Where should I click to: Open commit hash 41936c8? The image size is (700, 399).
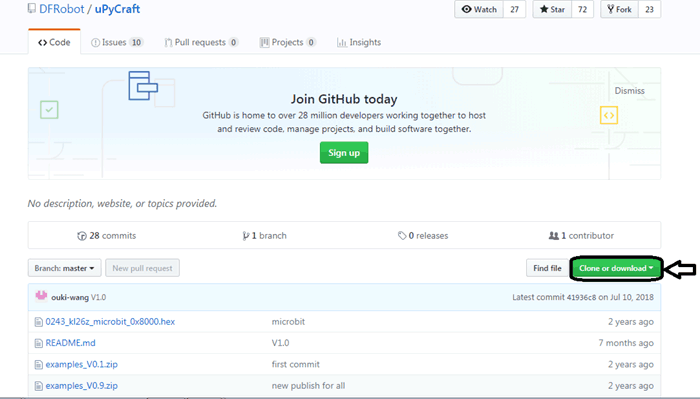click(x=581, y=297)
